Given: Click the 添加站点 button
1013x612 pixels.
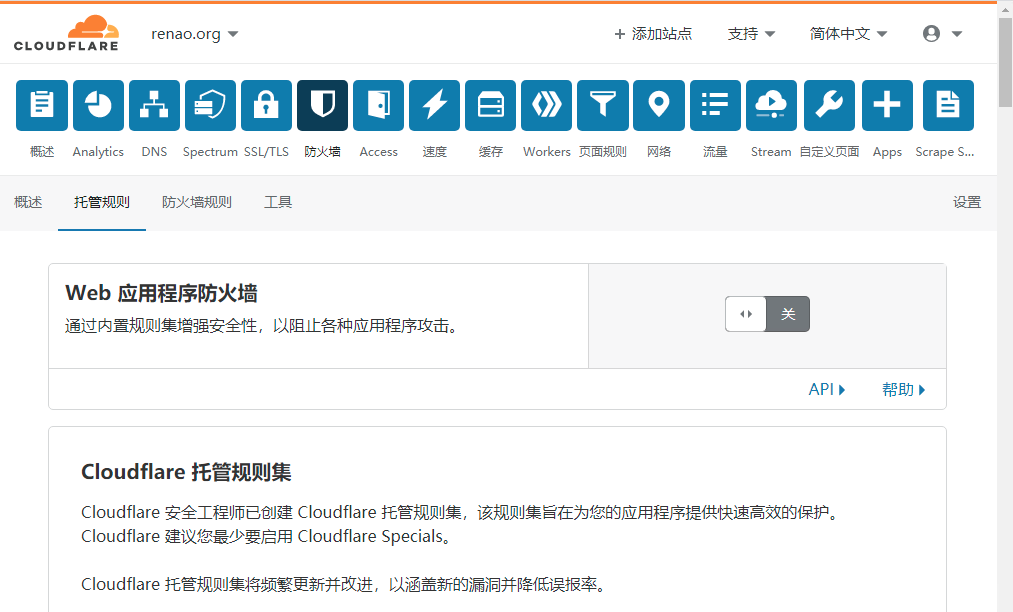Looking at the screenshot, I should pyautogui.click(x=652, y=34).
